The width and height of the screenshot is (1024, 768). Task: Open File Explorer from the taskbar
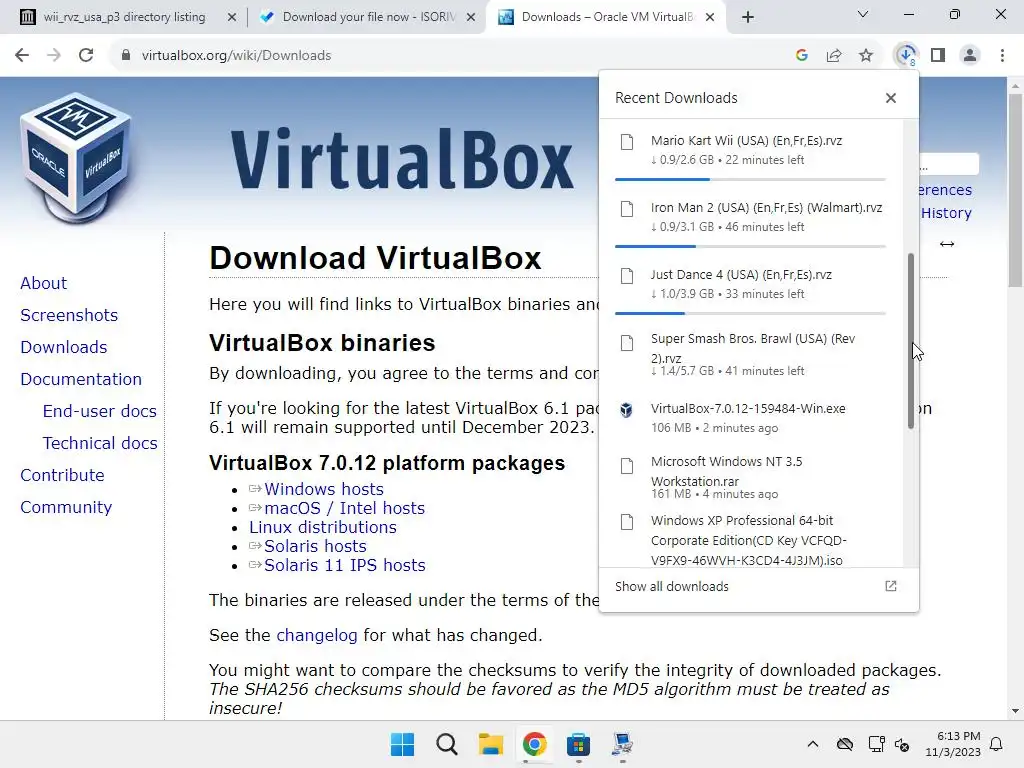(490, 744)
